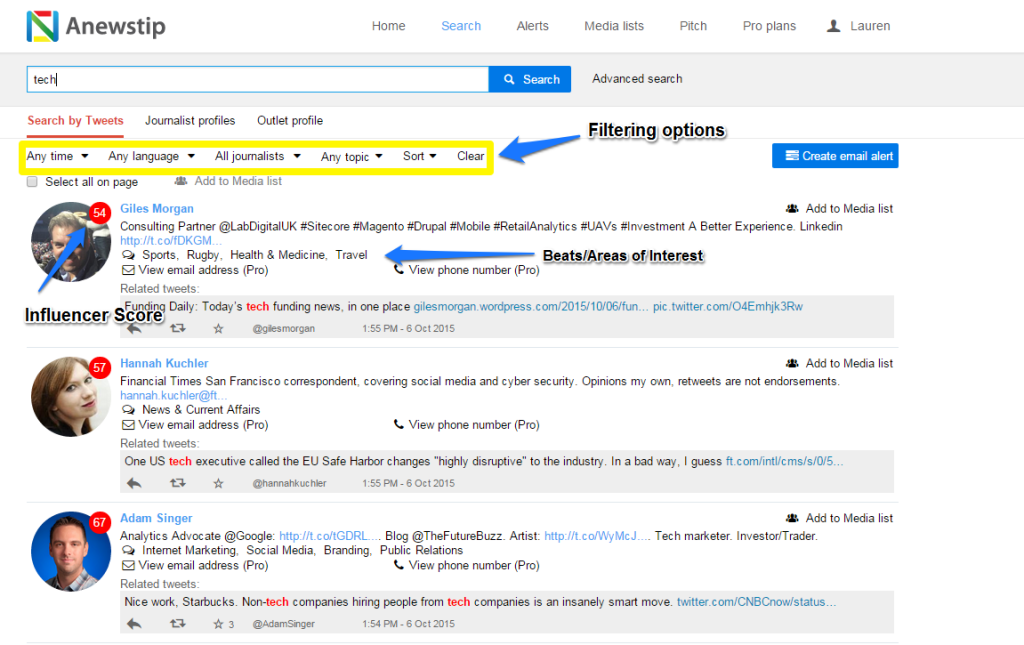Expand the Any language dropdown
This screenshot has width=1024, height=645.
tap(150, 156)
